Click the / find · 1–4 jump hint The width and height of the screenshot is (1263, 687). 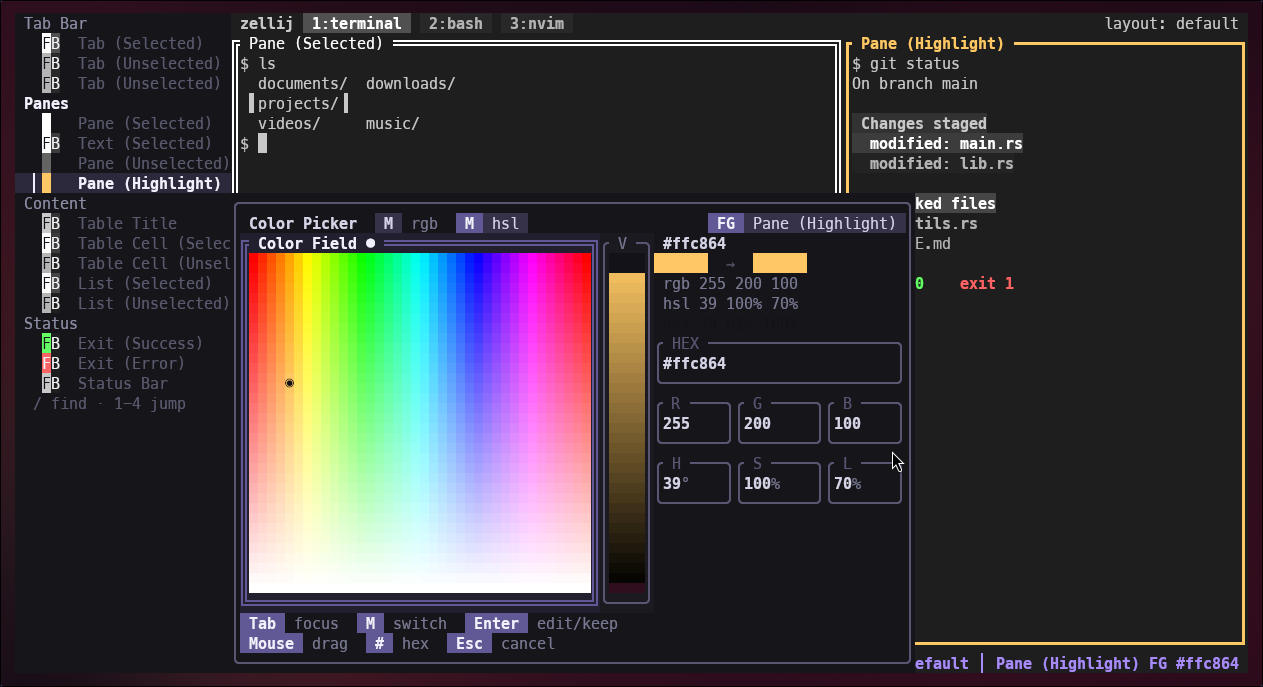pos(109,403)
